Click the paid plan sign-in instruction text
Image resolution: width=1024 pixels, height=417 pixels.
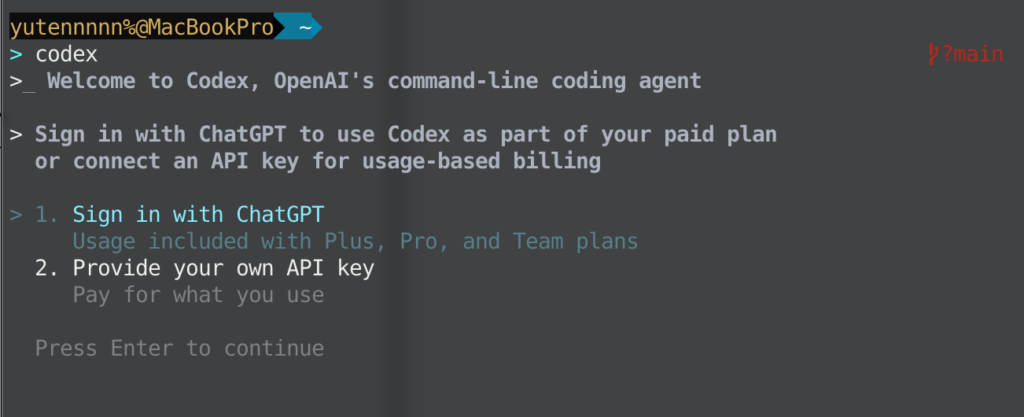click(406, 135)
